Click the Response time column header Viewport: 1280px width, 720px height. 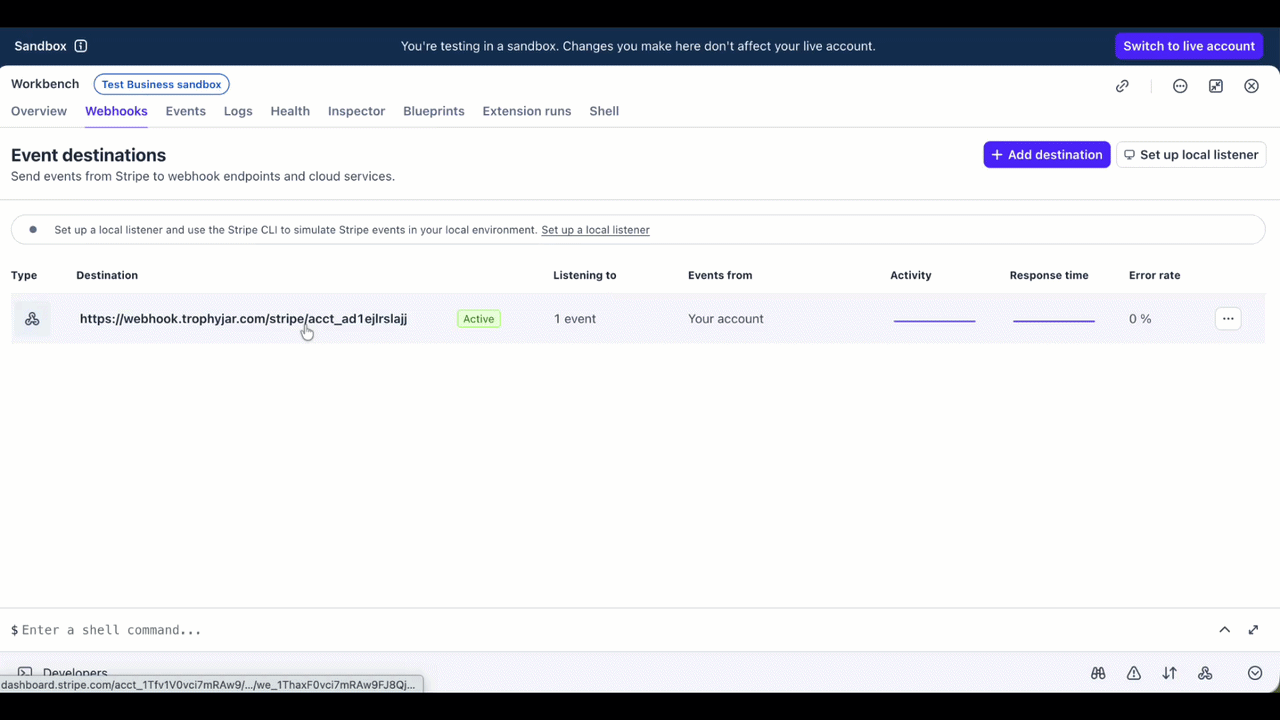(1049, 275)
